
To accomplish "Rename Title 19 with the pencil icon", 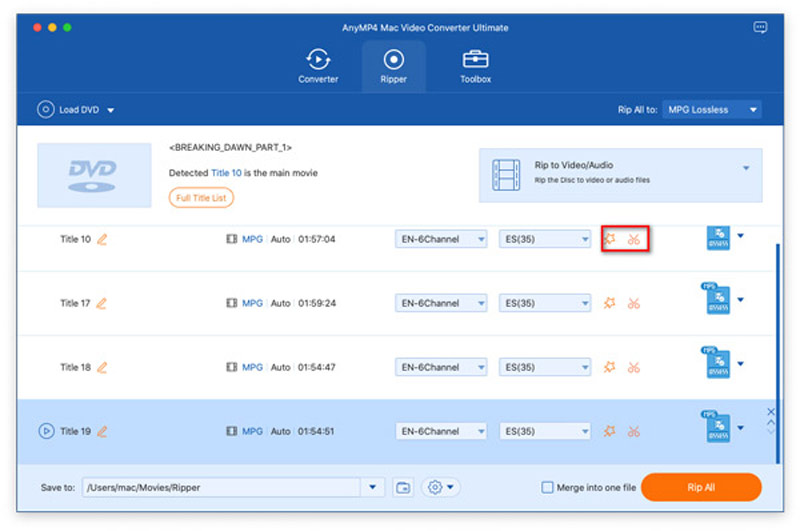I will 102,432.
